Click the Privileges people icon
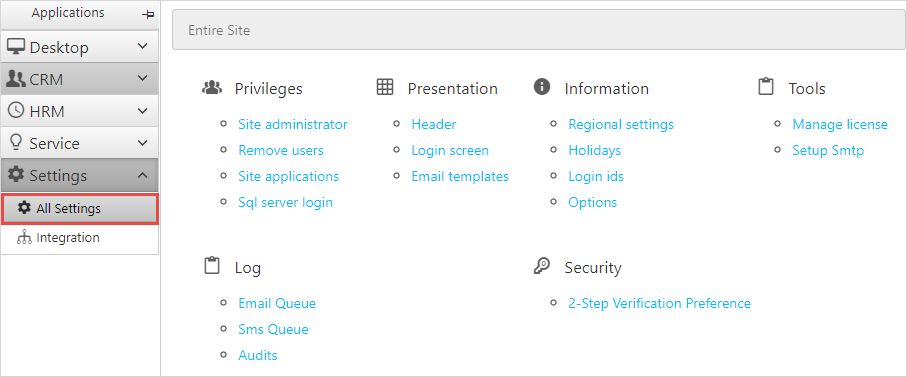This screenshot has width=907, height=377. point(212,88)
